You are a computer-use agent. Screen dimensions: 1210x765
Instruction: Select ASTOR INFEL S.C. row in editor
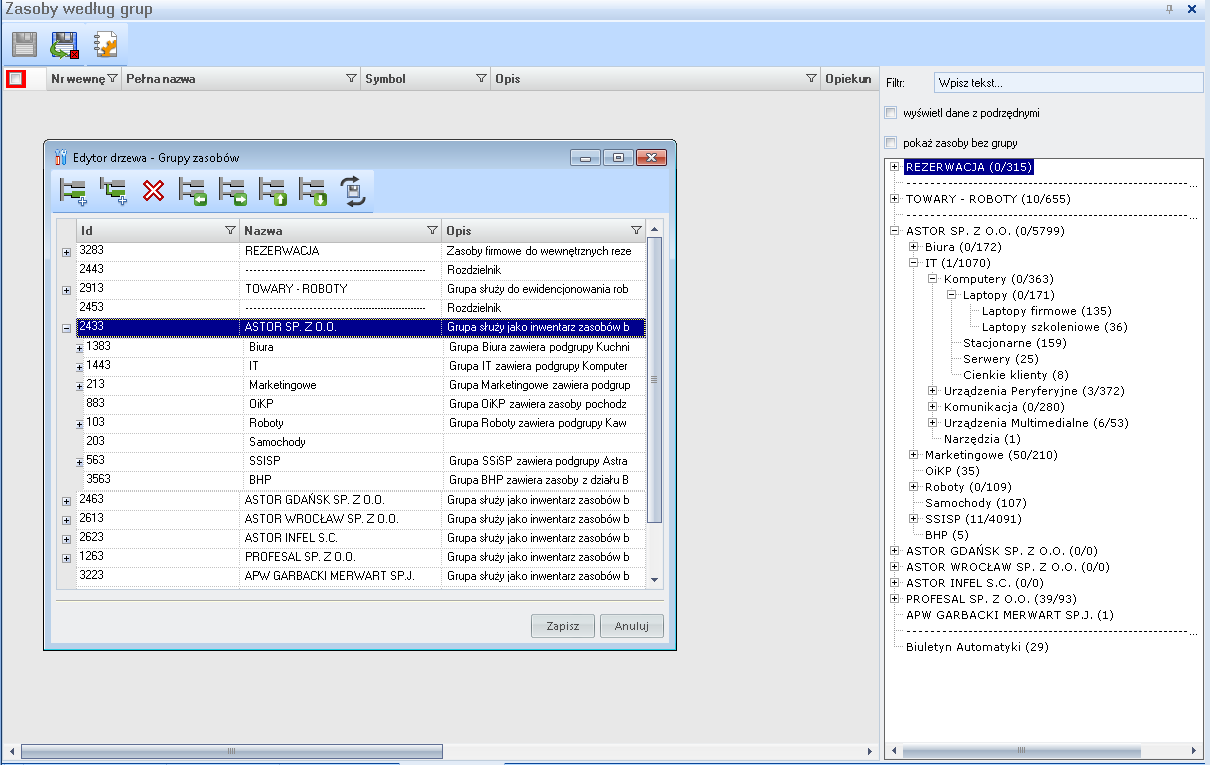point(361,537)
